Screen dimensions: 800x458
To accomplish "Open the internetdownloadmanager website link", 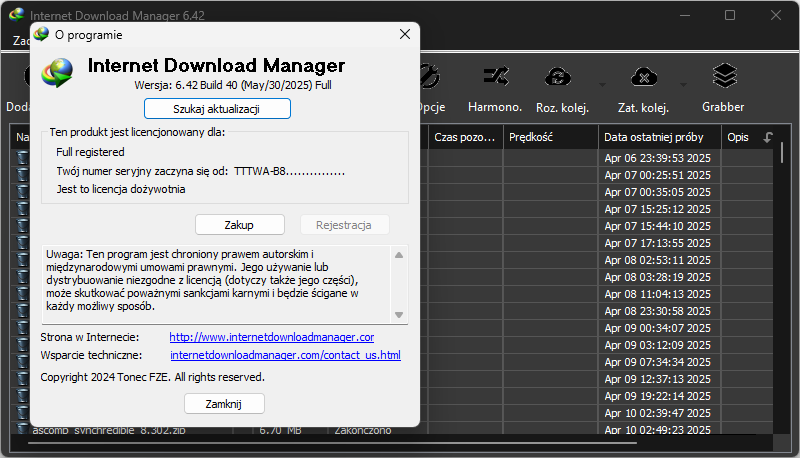I will 271,337.
